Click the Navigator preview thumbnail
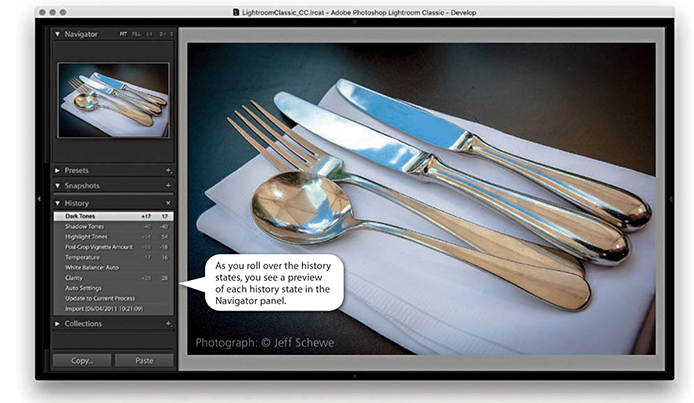Viewport: 694px width, 403px height. (113, 100)
